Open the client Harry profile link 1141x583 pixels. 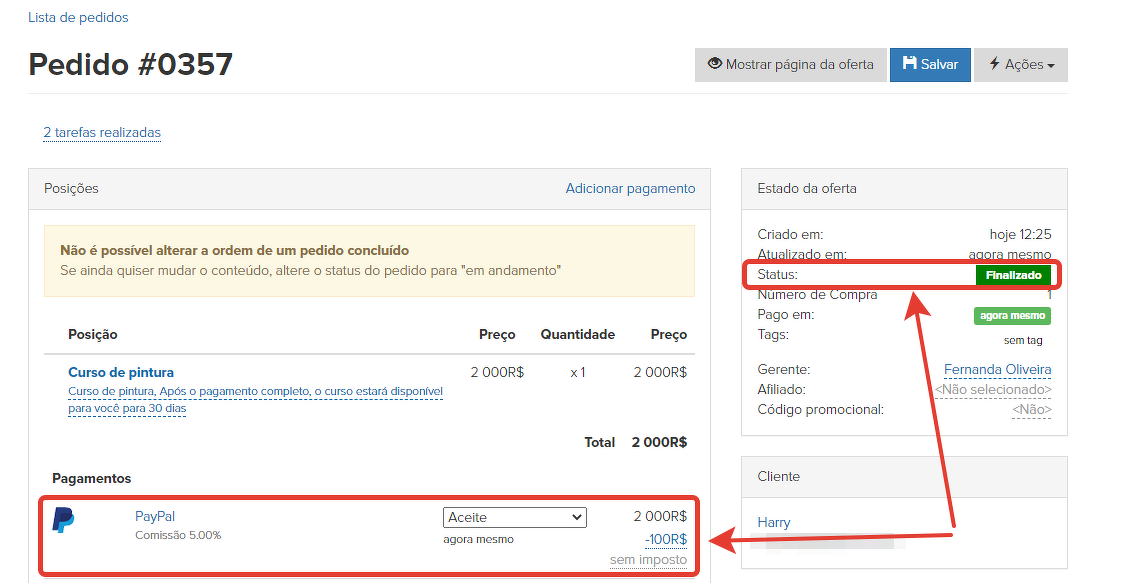tap(774, 523)
